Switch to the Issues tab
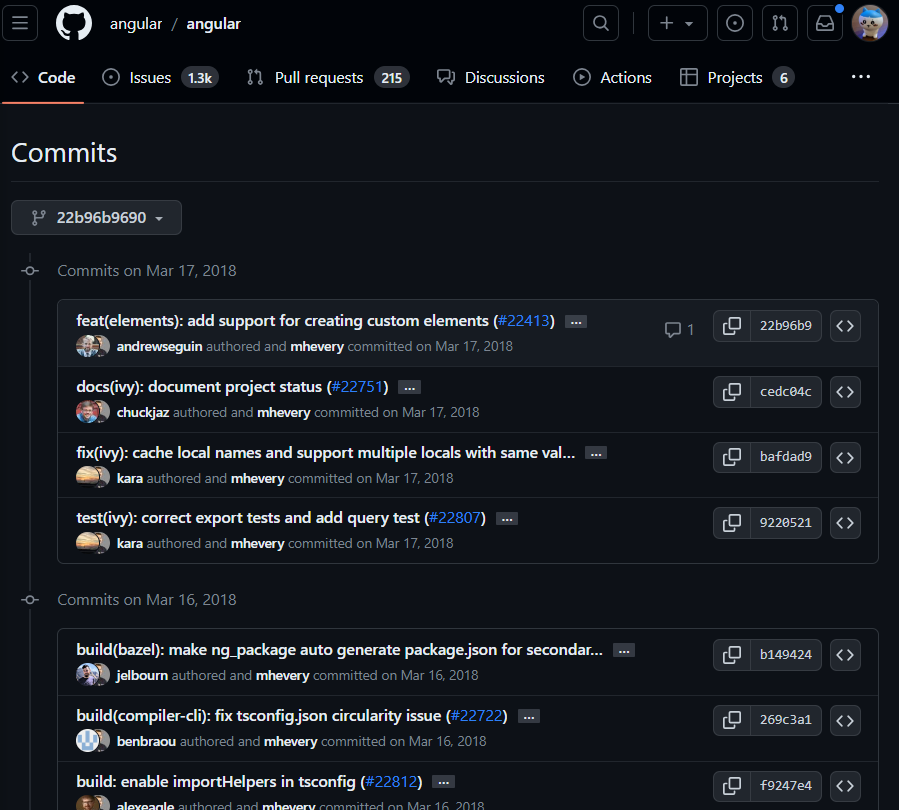899x810 pixels. pos(160,77)
